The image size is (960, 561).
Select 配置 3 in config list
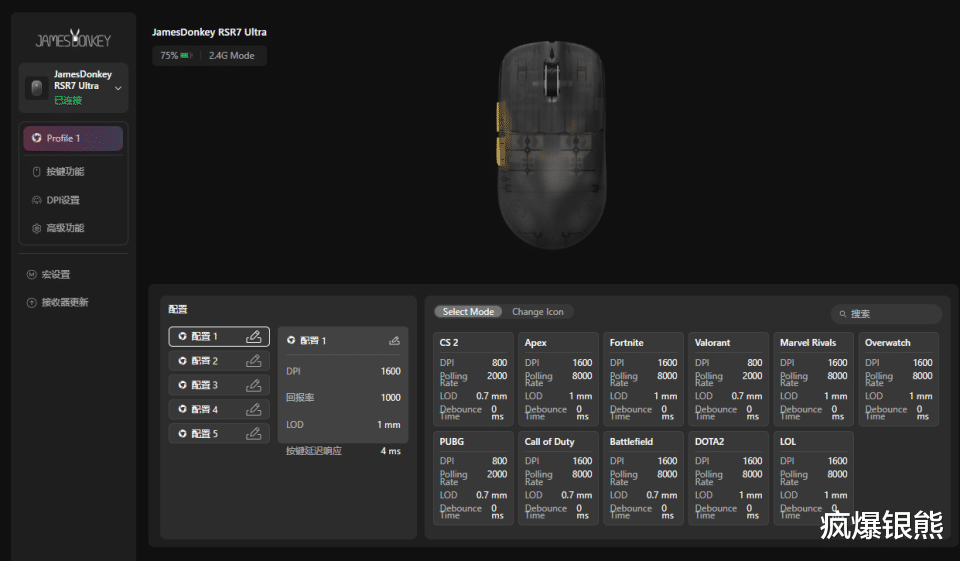coord(219,385)
